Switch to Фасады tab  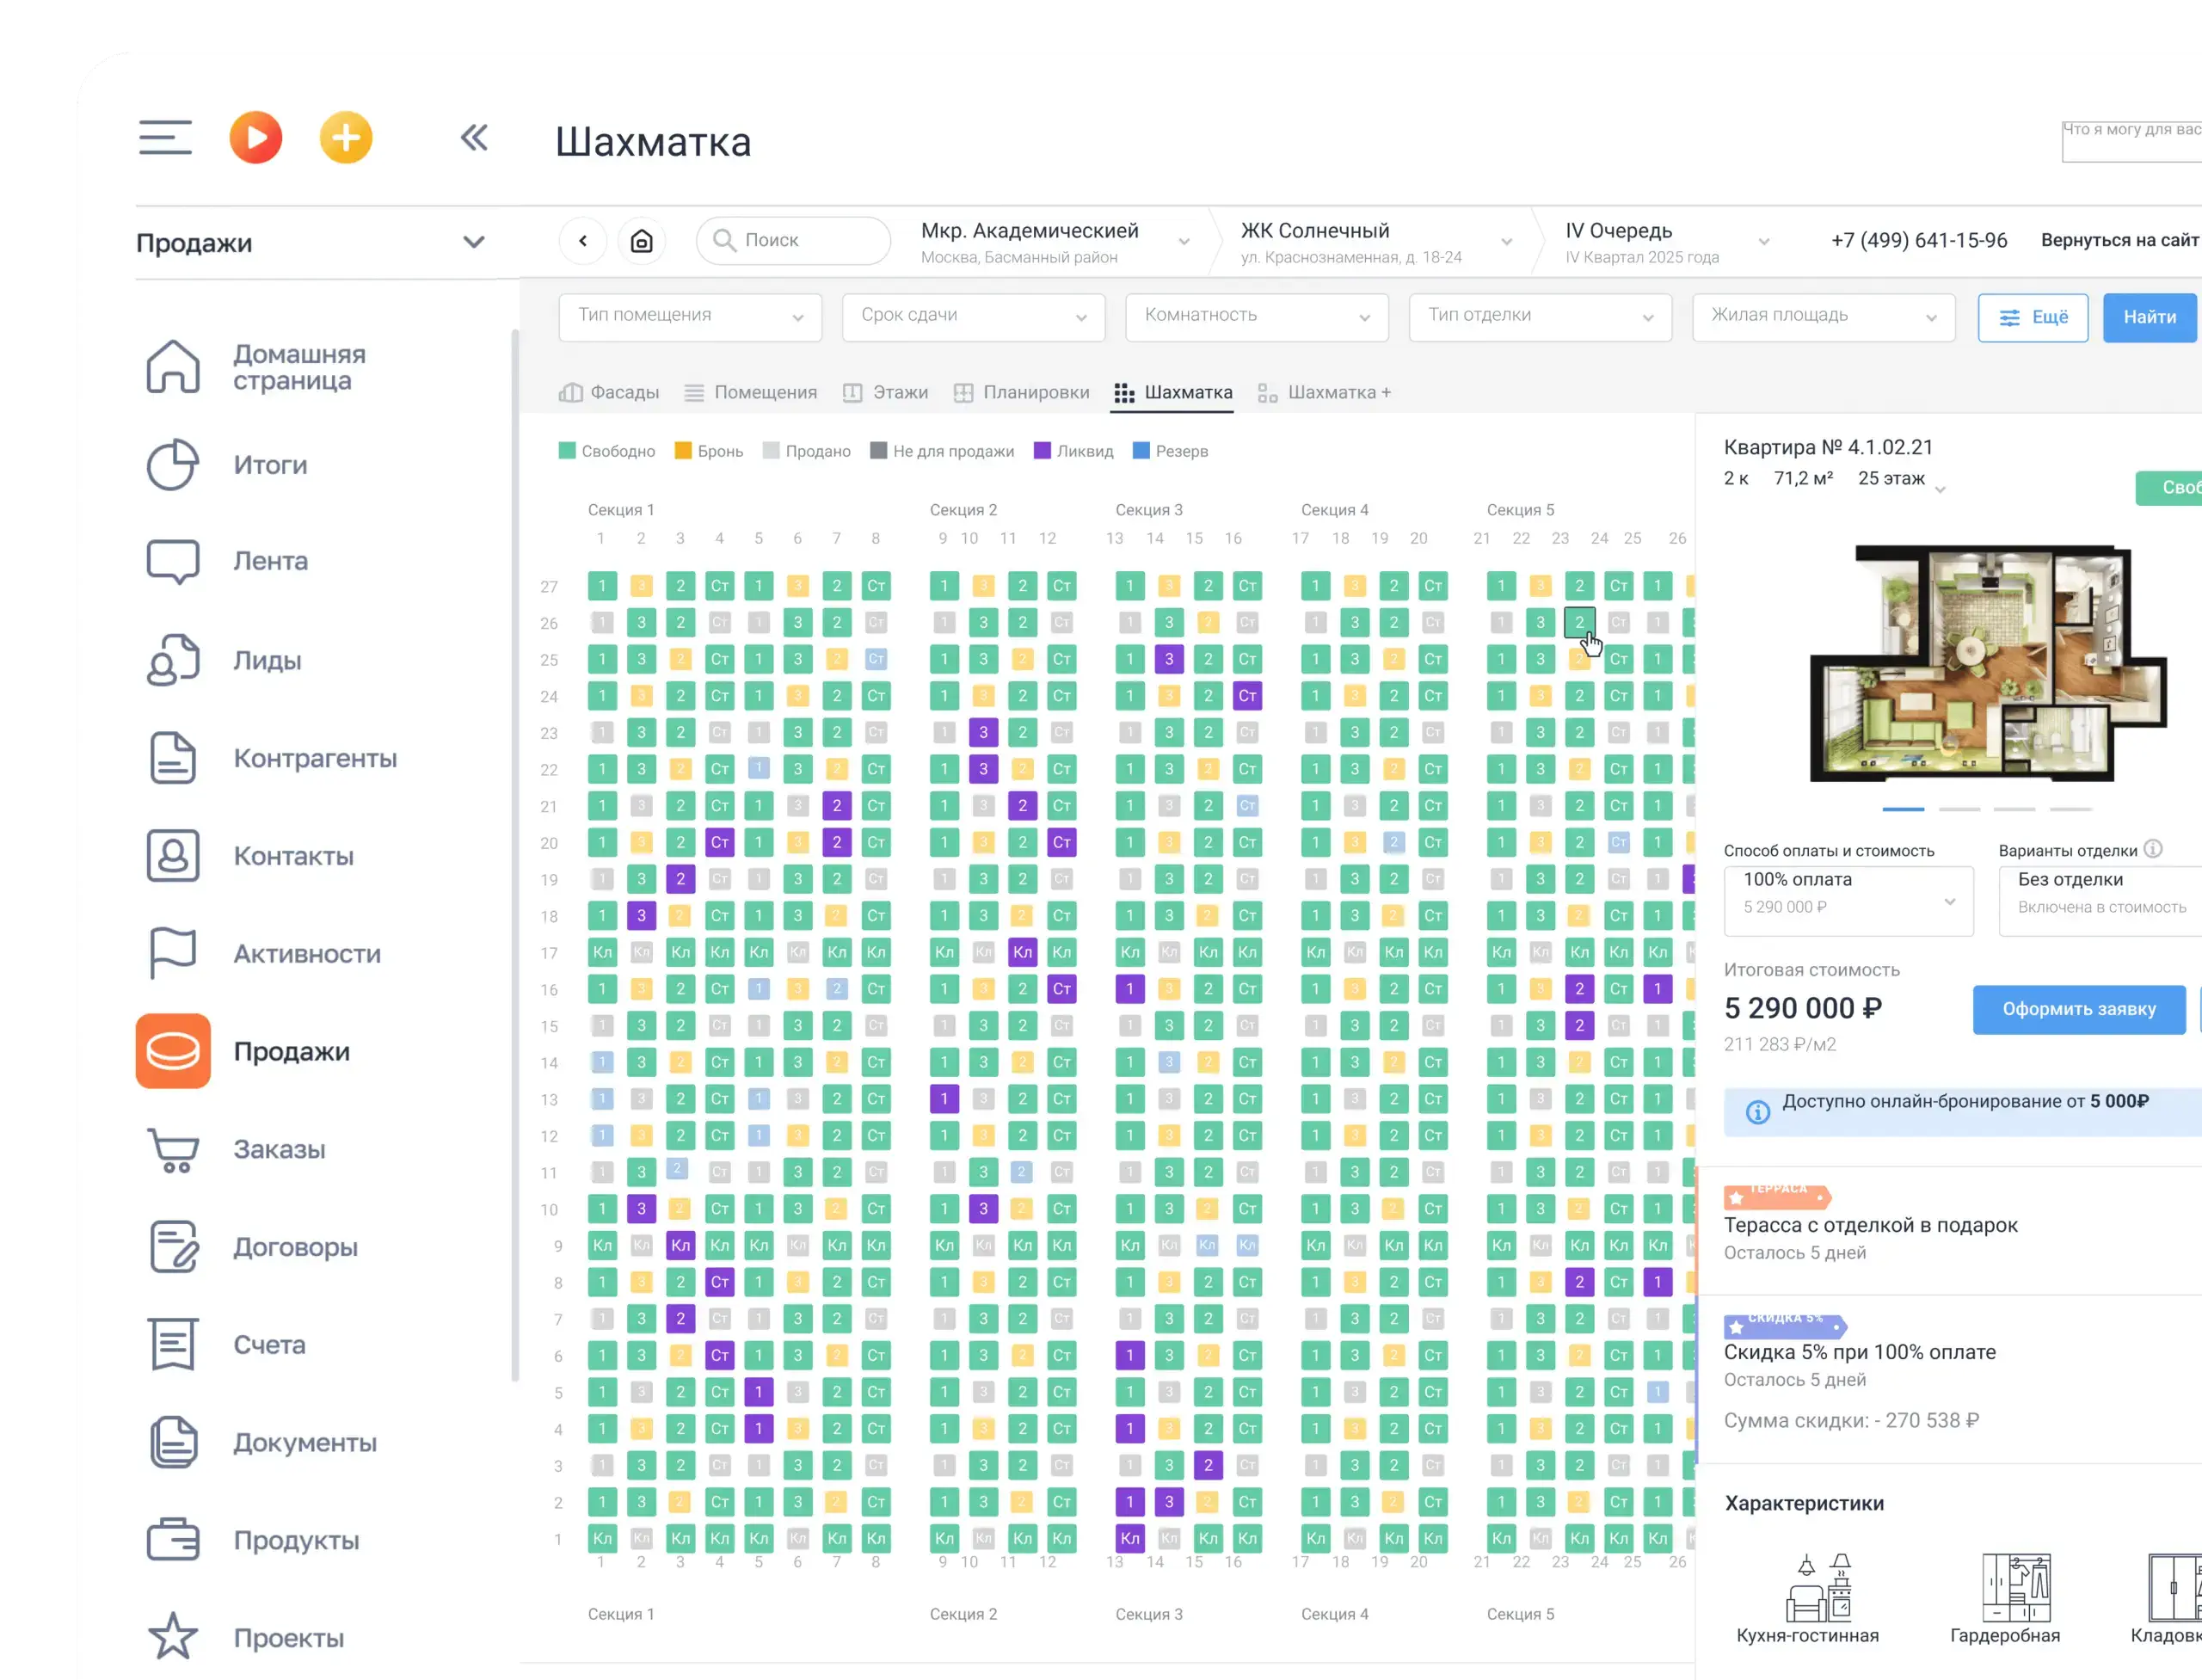609,392
